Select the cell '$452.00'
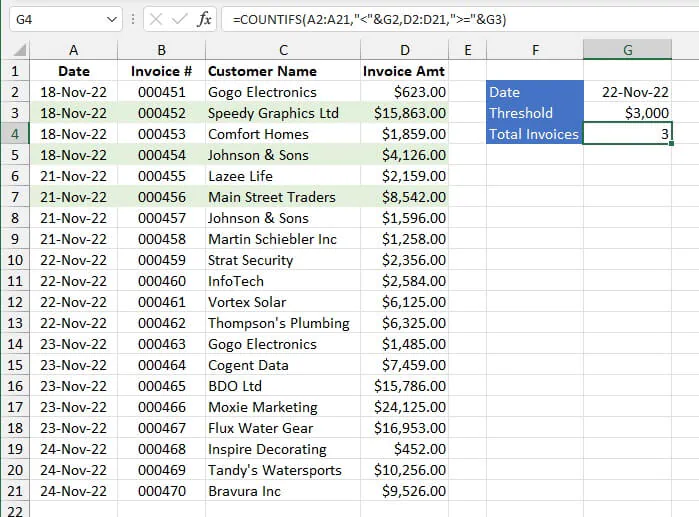 pyautogui.click(x=405, y=449)
